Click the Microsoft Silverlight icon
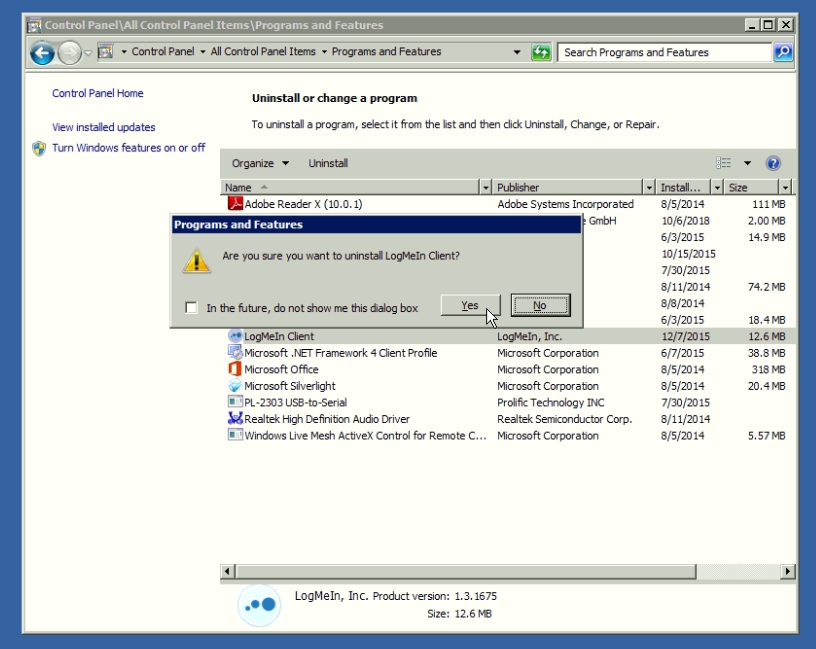 [235, 386]
